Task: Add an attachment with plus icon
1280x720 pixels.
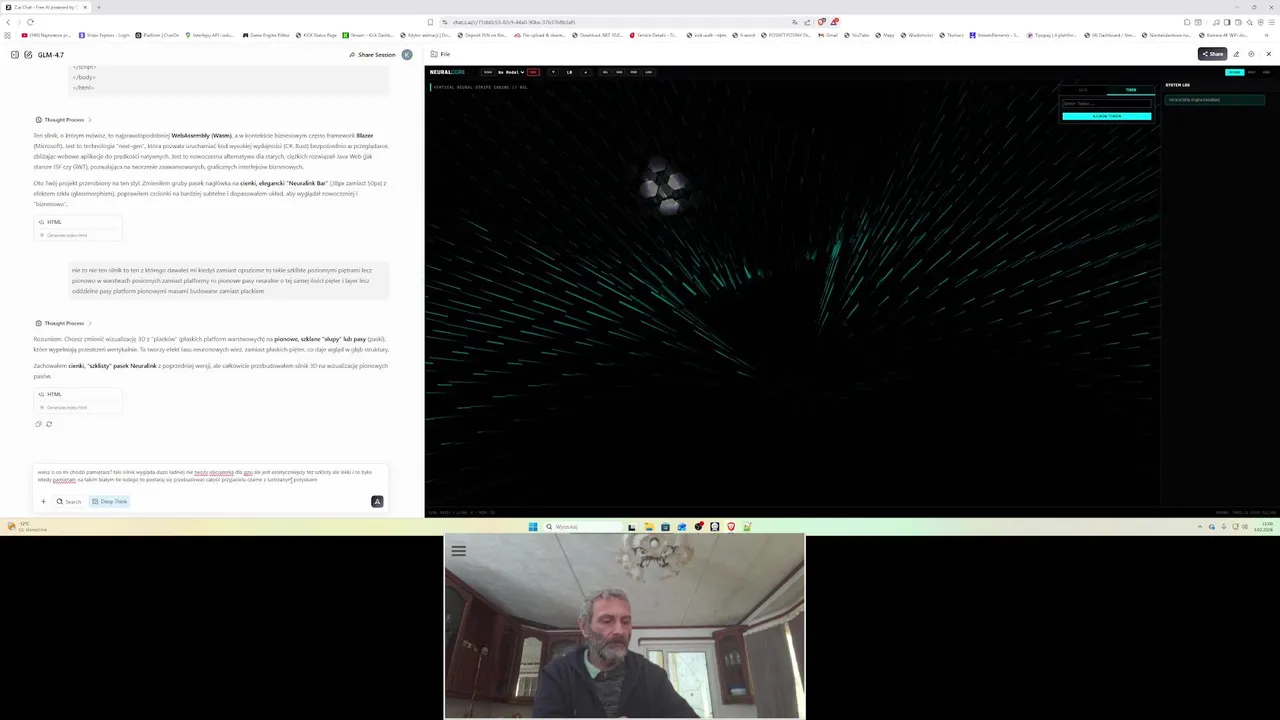Action: (x=43, y=501)
